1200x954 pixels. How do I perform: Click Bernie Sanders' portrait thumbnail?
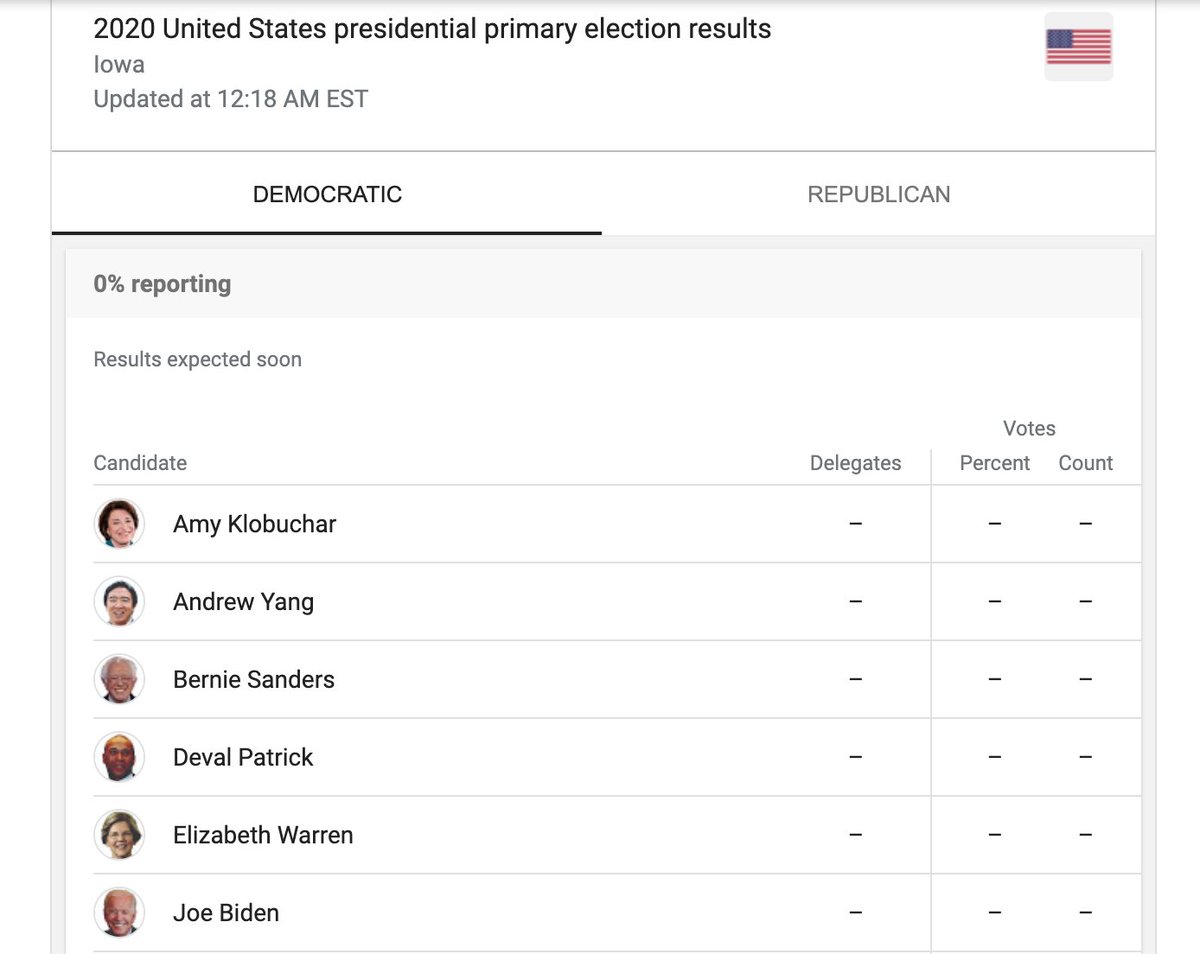119,680
